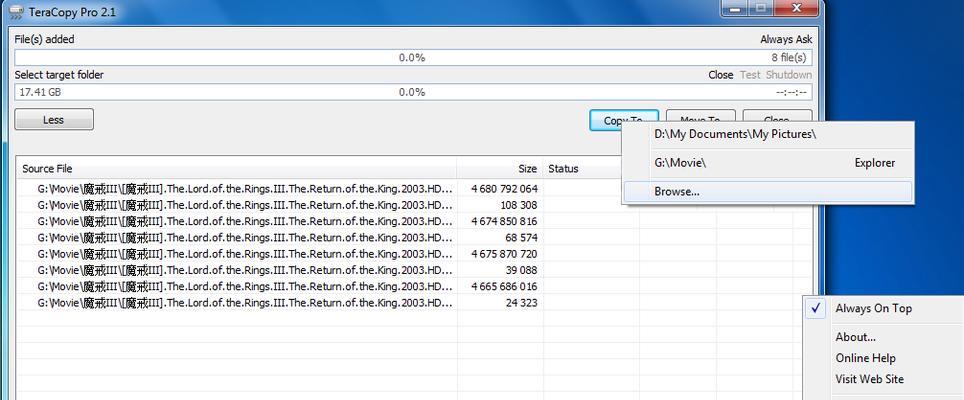Click the Shutdown option
The image size is (964, 400).
[789, 75]
